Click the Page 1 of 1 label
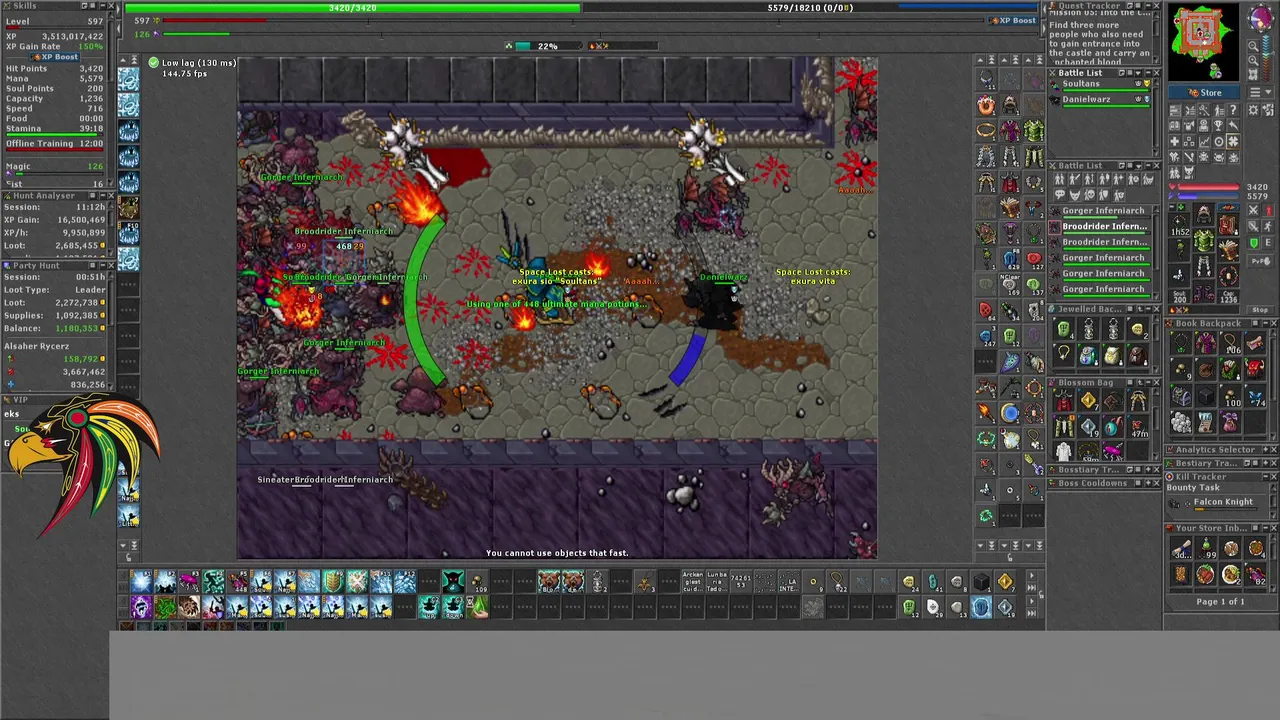The height and width of the screenshot is (720, 1280). coord(1221,602)
